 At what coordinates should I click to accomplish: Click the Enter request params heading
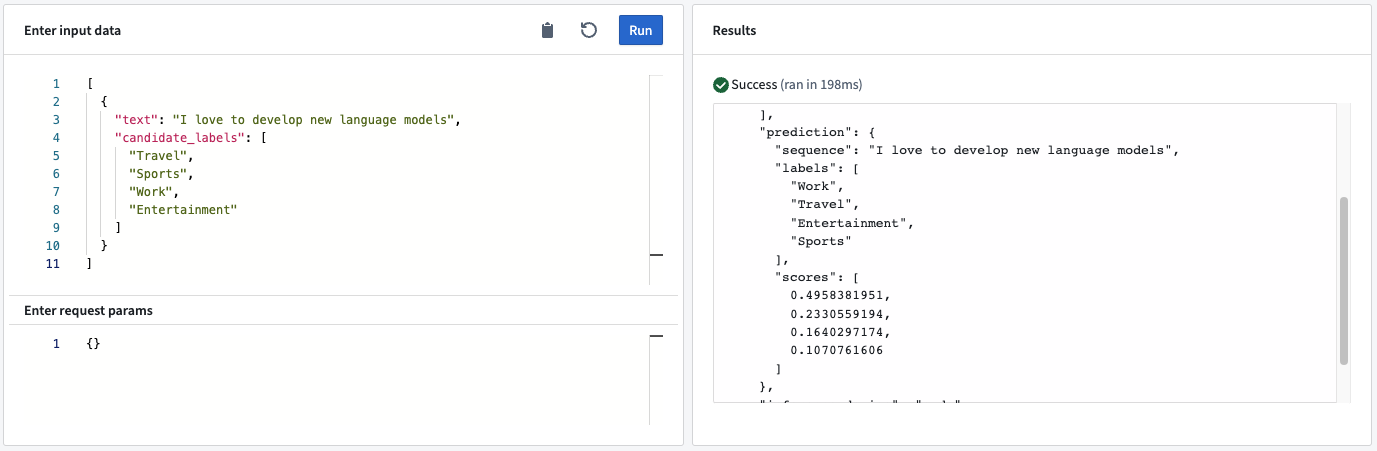click(x=88, y=311)
